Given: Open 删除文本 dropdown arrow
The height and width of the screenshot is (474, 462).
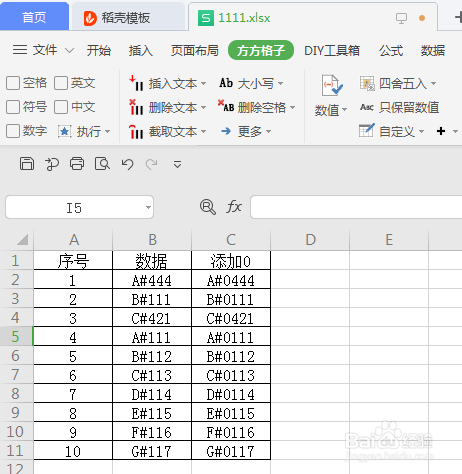Looking at the screenshot, I should click(203, 107).
